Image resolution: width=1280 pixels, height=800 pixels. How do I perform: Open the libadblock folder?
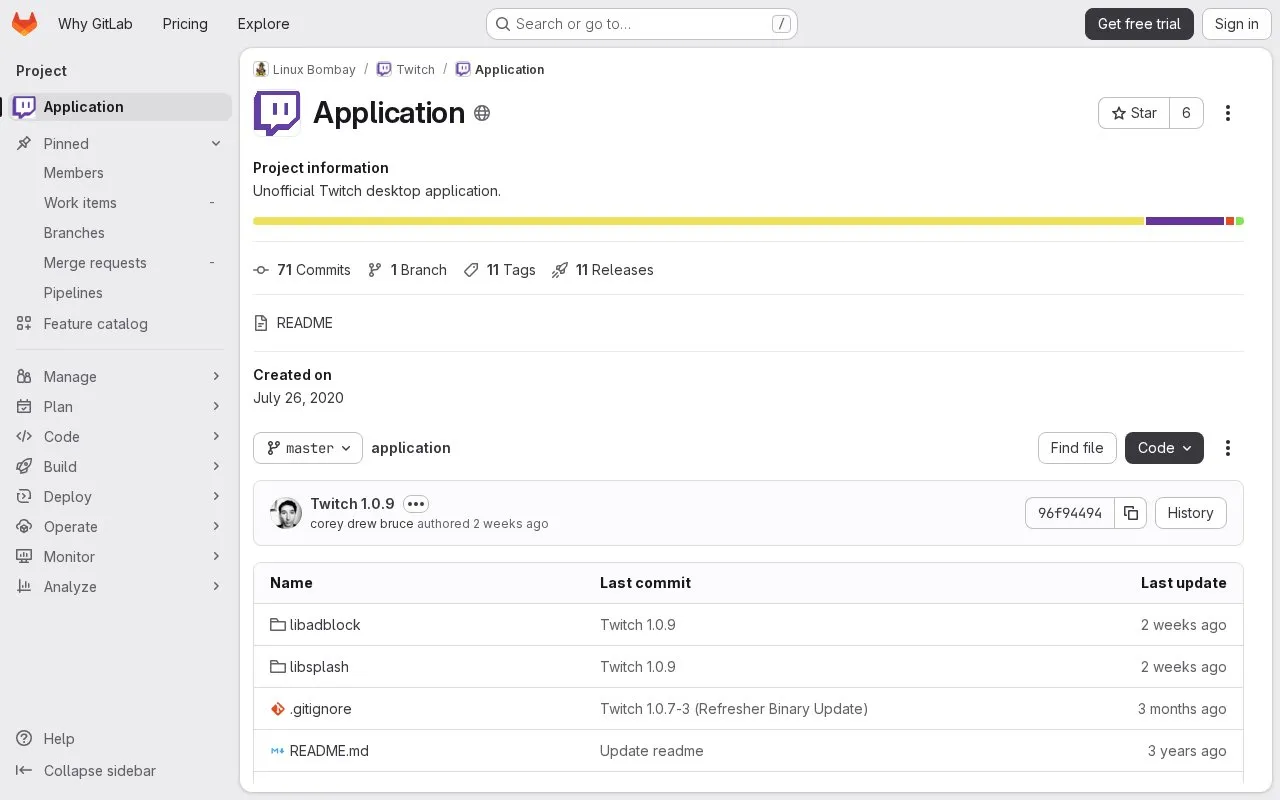(325, 625)
